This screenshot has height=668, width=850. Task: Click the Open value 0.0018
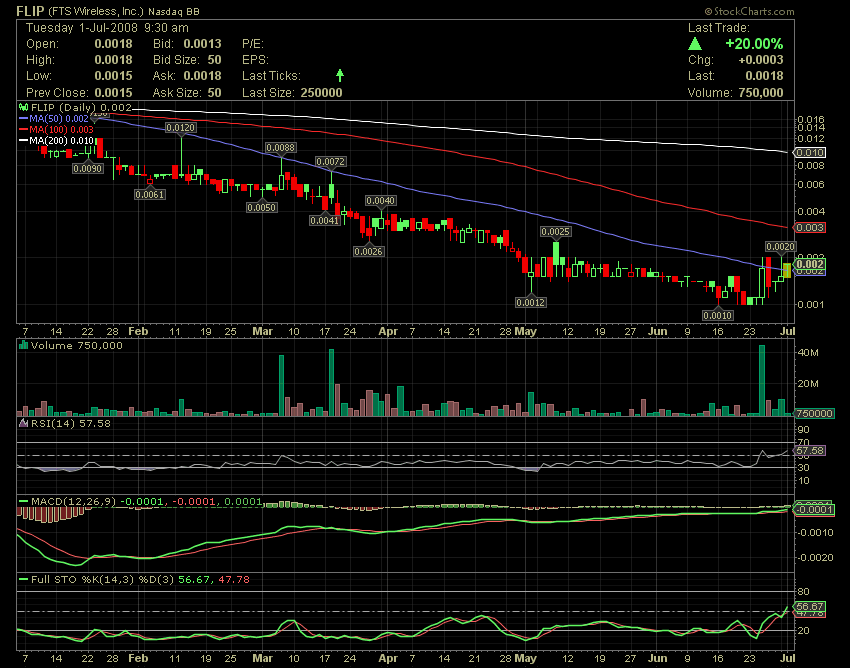[x=113, y=44]
